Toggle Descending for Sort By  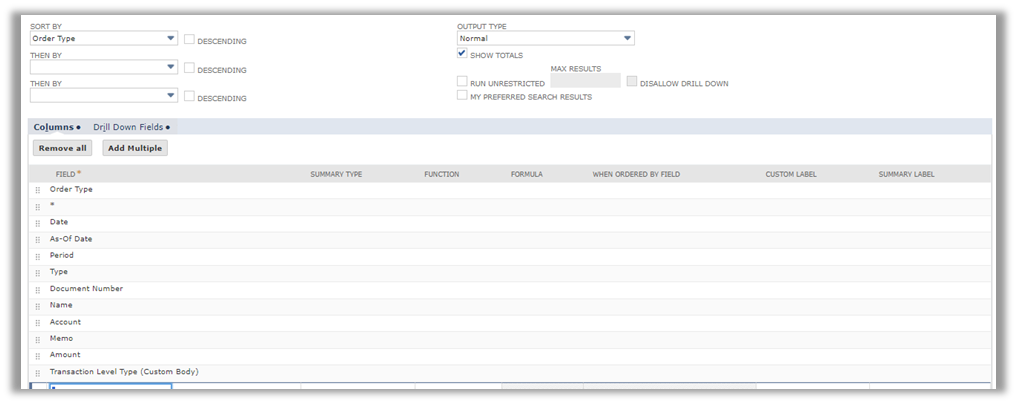[x=189, y=40]
